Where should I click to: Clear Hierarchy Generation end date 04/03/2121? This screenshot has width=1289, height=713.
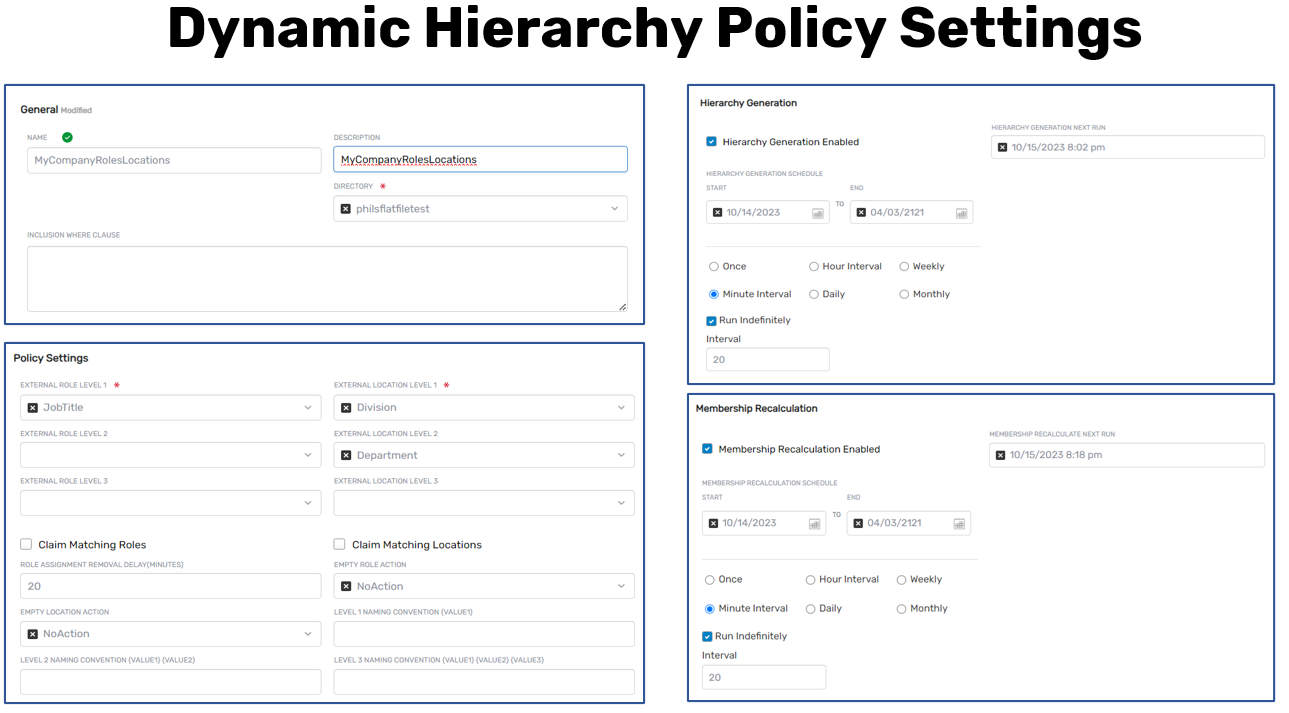[x=861, y=212]
